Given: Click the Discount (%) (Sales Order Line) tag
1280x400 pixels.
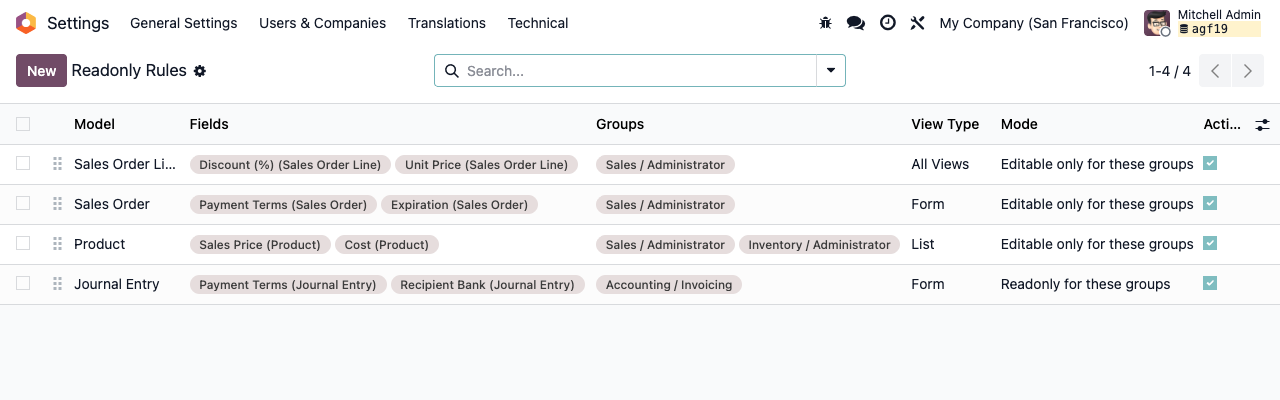Looking at the screenshot, I should (290, 165).
